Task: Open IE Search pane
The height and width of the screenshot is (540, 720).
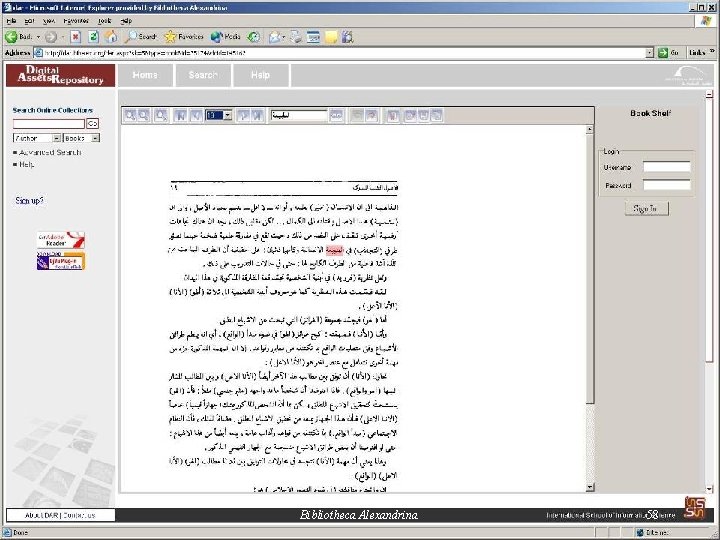Action: tap(140, 37)
